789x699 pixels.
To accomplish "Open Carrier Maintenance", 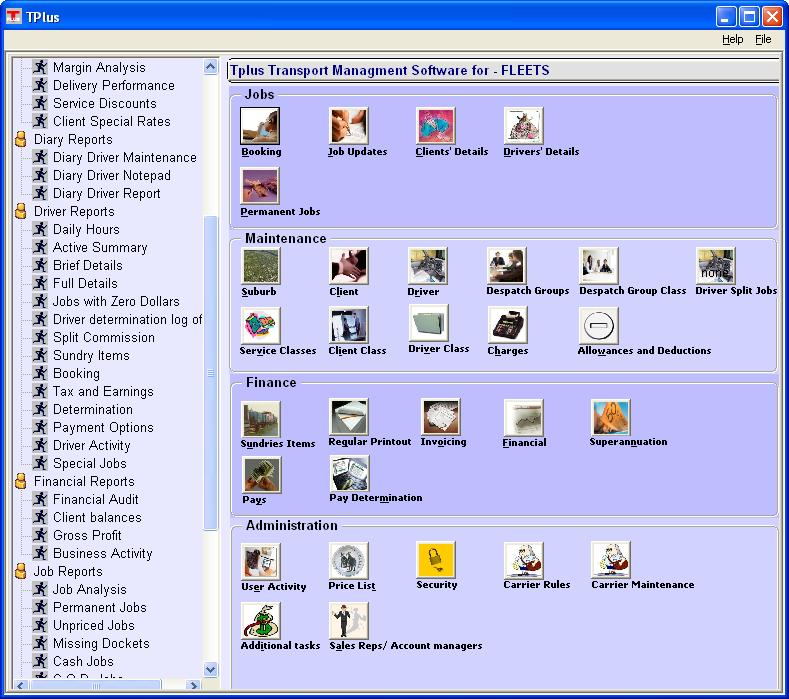I will [611, 560].
